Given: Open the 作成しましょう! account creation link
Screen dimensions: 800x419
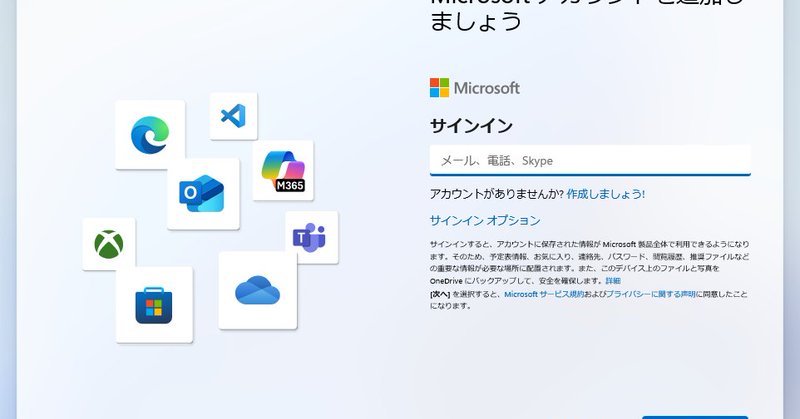Looking at the screenshot, I should pyautogui.click(x=606, y=194).
